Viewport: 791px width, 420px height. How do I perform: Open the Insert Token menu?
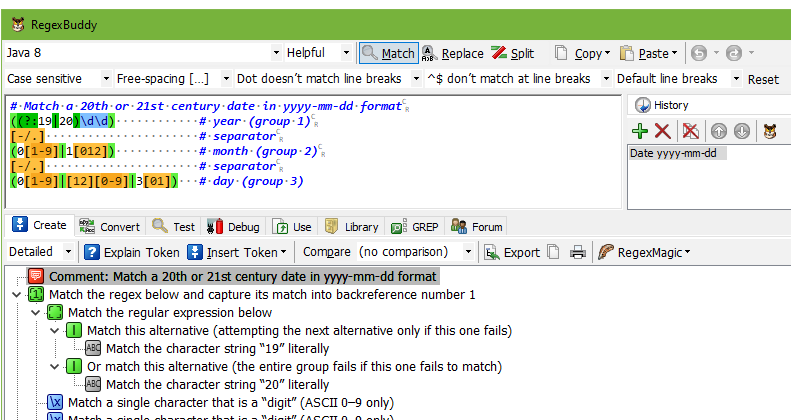coord(236,252)
